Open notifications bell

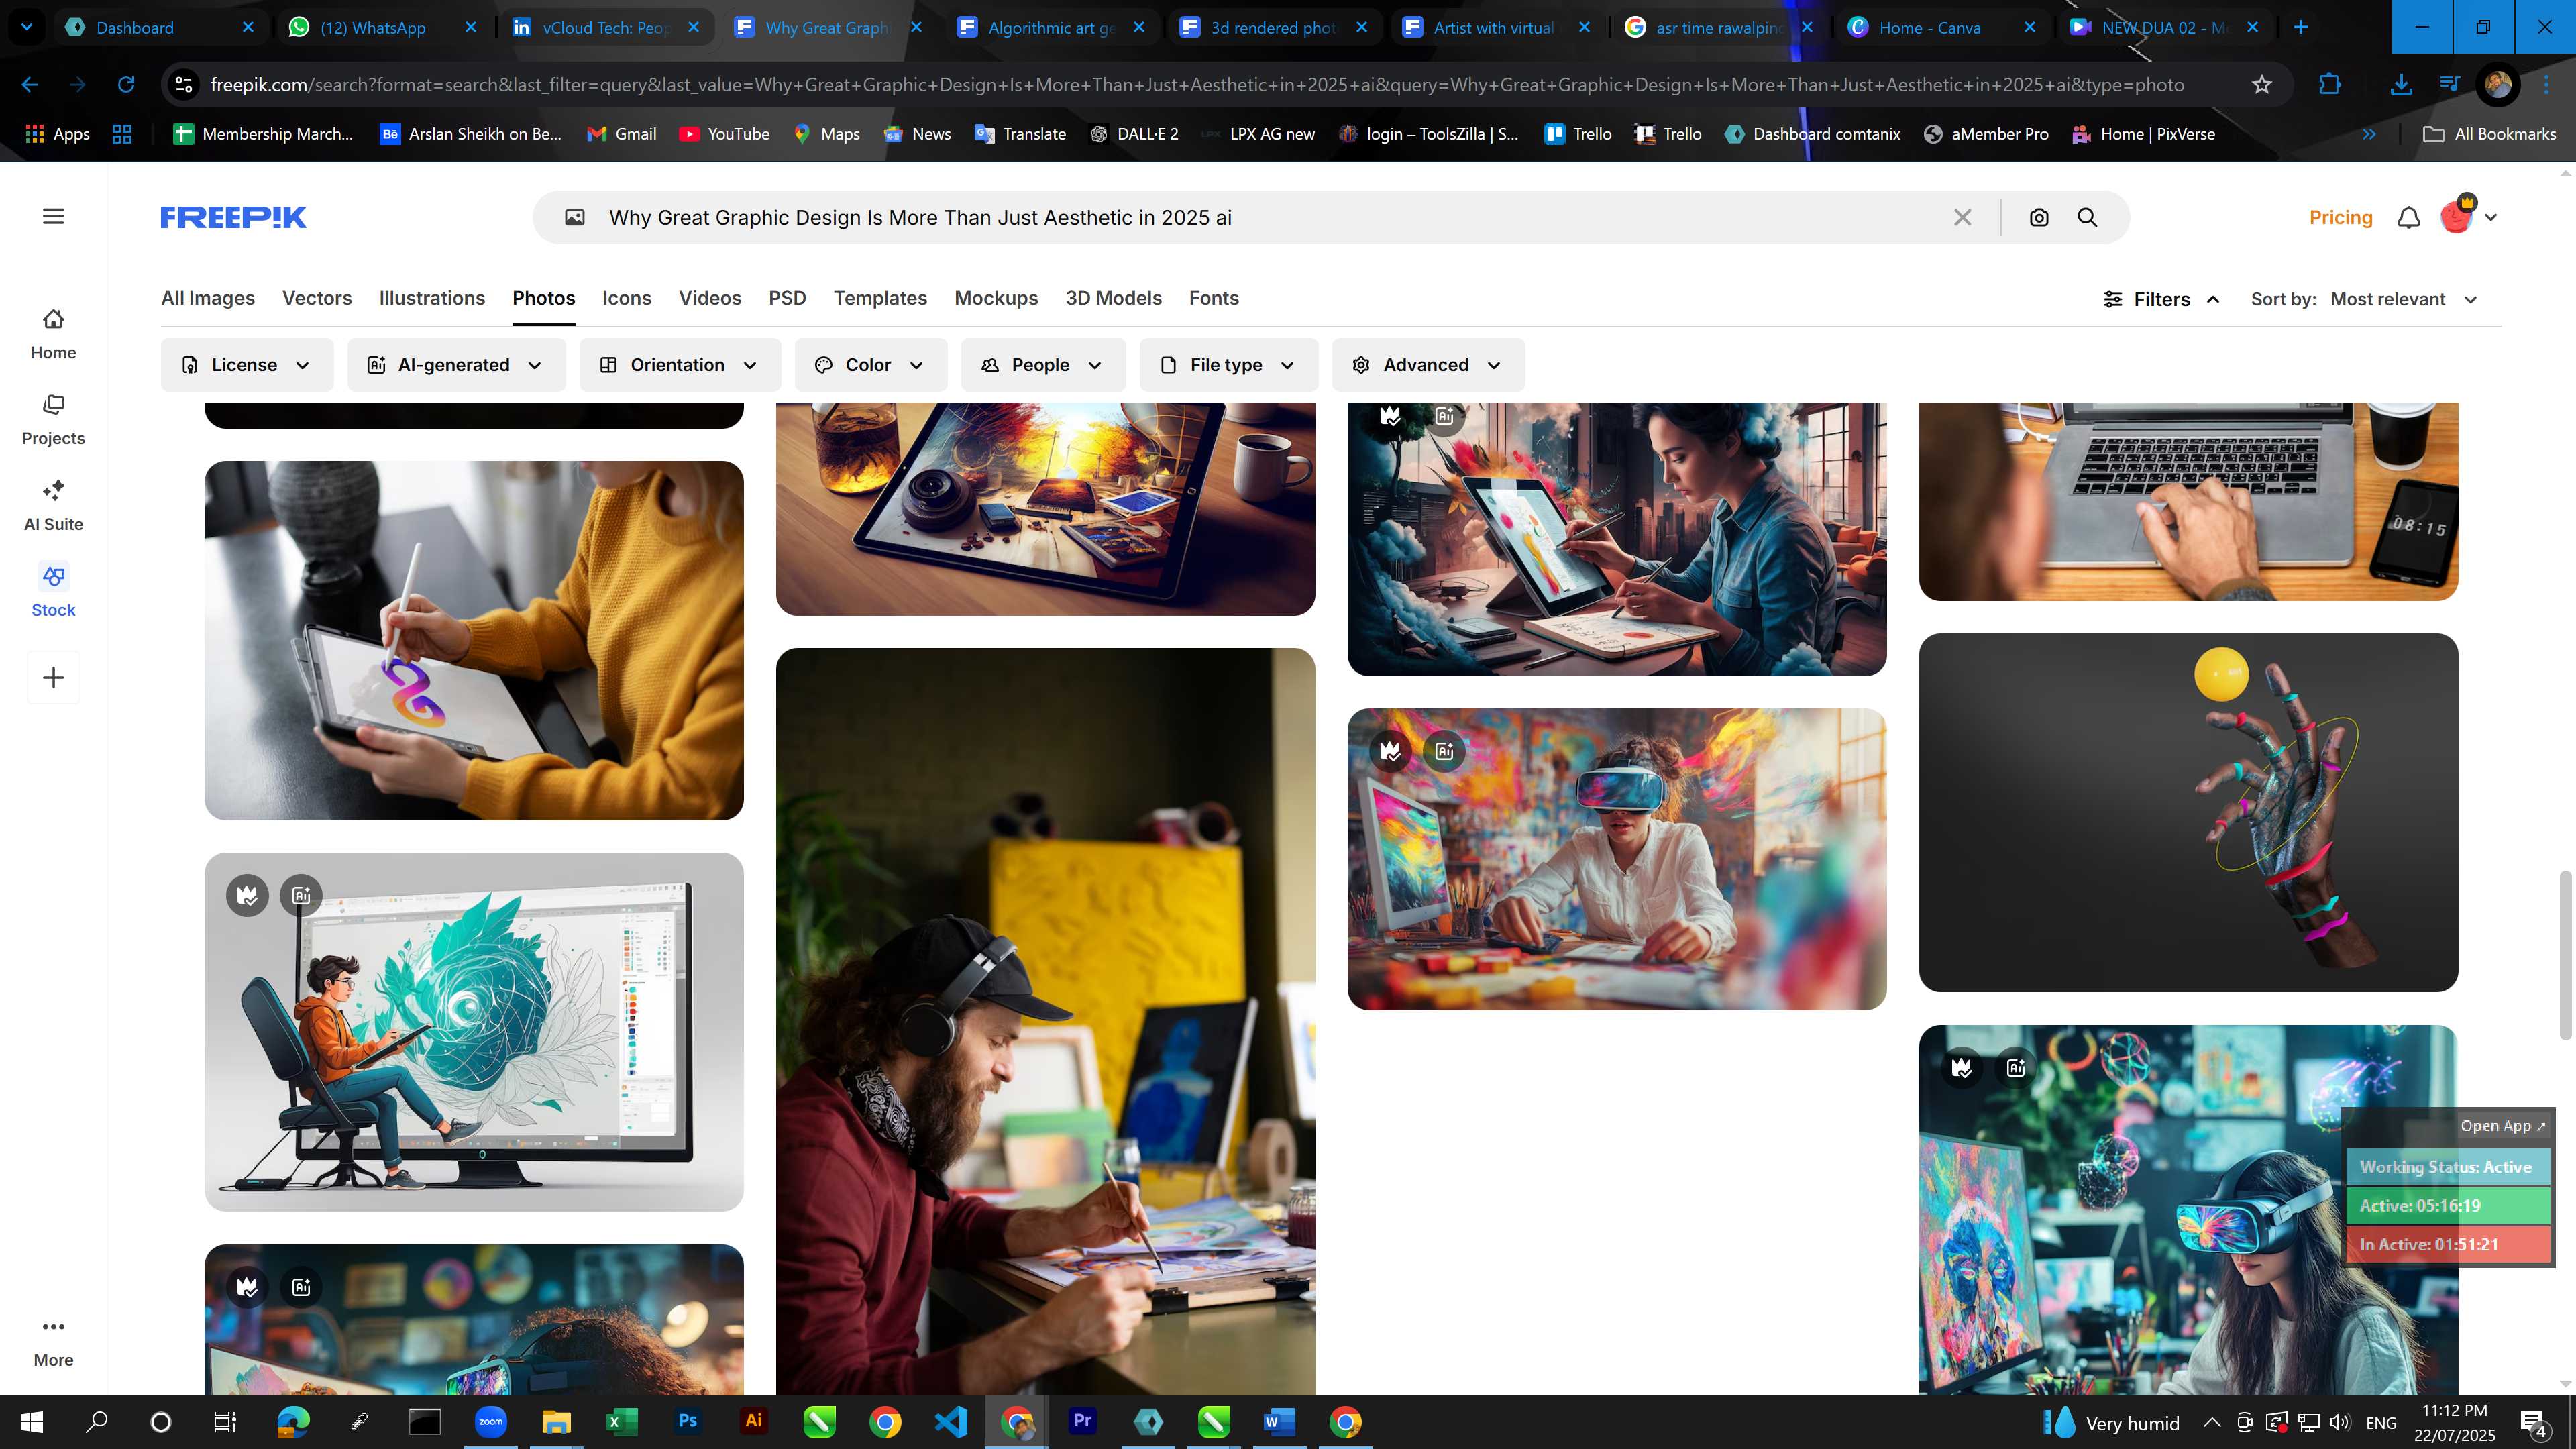[2409, 217]
